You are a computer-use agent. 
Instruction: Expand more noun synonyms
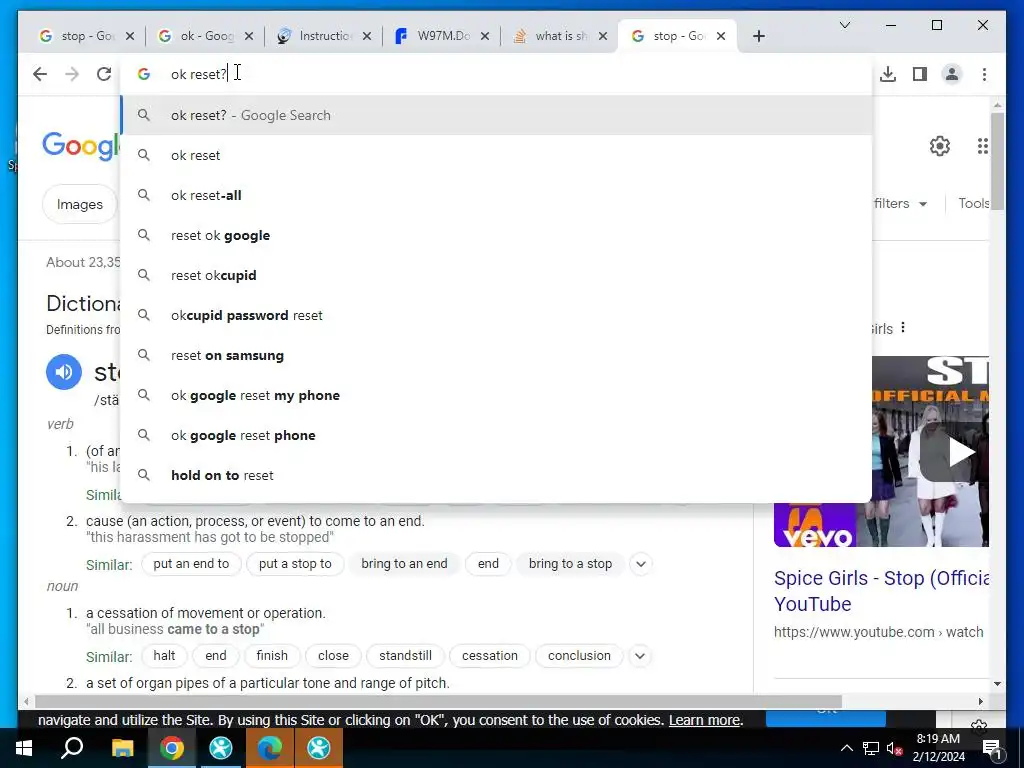[x=641, y=656]
